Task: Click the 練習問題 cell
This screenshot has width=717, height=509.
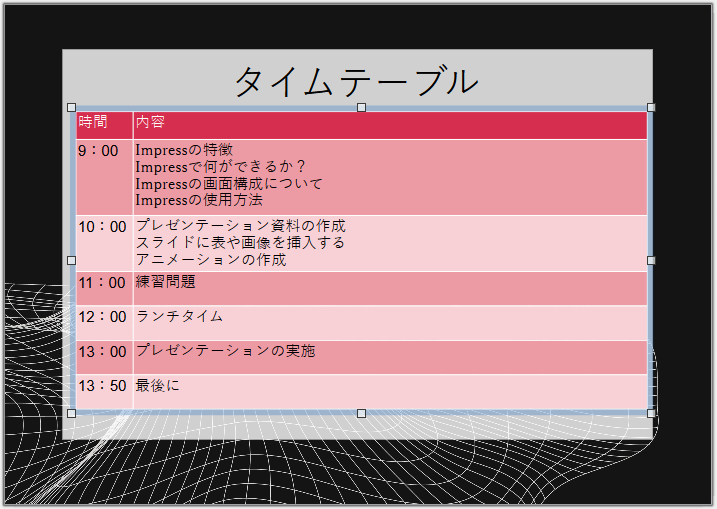Action: point(391,288)
